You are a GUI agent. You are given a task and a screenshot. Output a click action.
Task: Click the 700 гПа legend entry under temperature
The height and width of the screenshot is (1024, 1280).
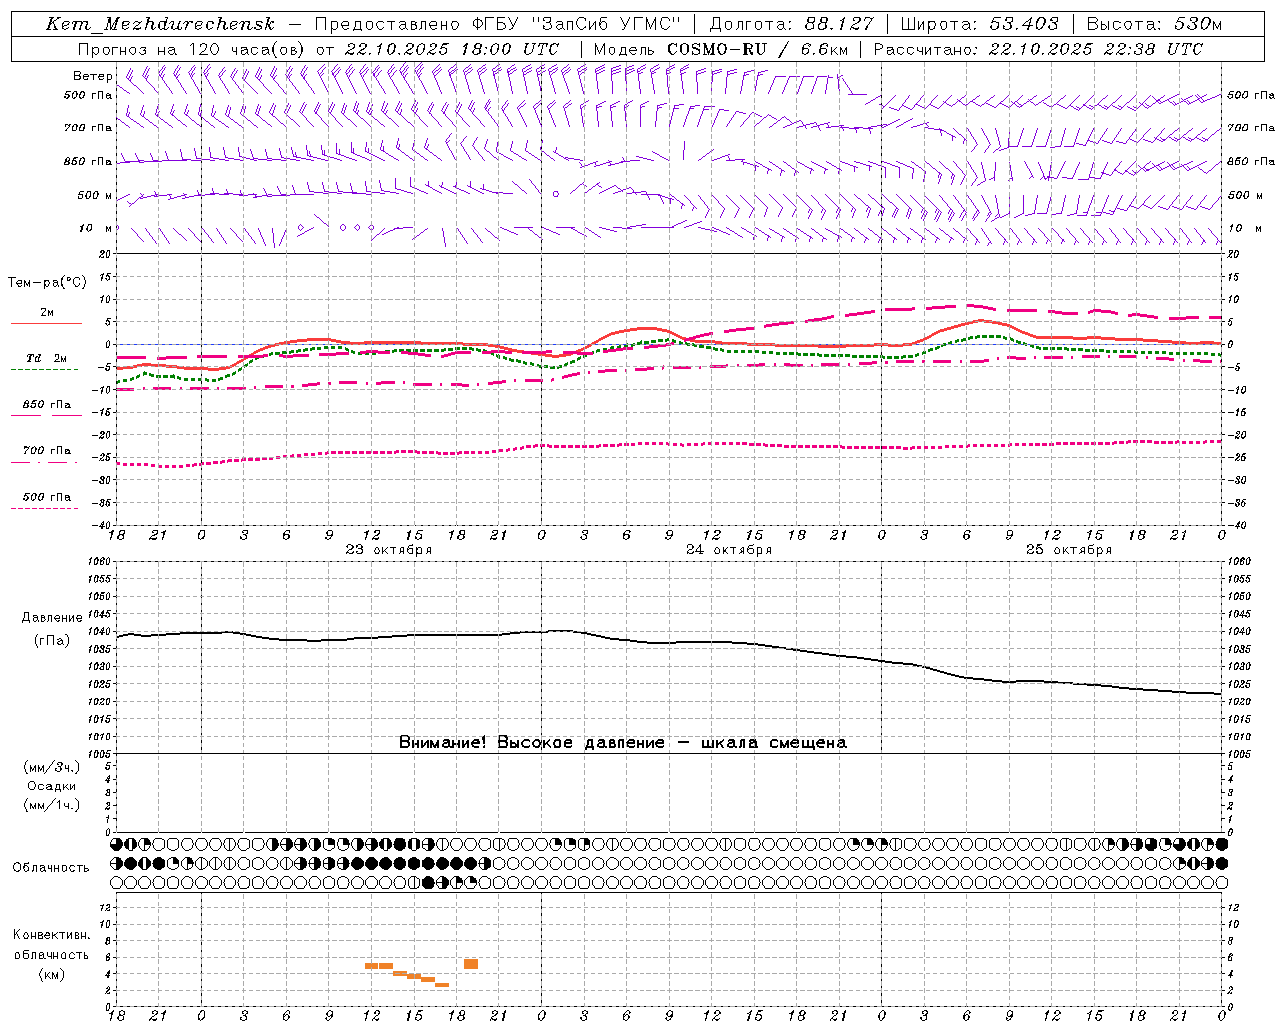[x=46, y=451]
